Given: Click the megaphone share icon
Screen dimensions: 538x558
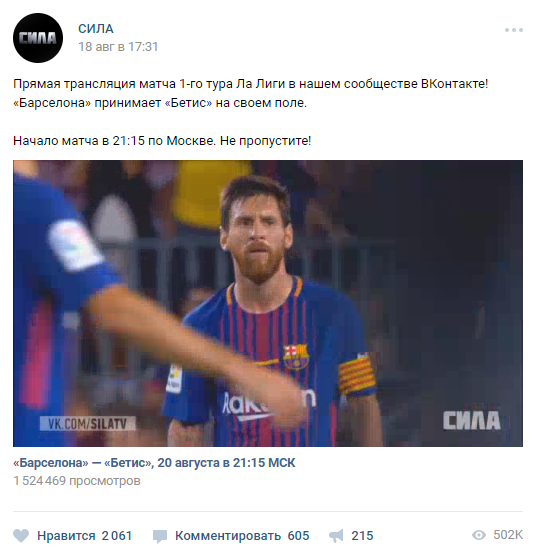Looking at the screenshot, I should pyautogui.click(x=336, y=536).
